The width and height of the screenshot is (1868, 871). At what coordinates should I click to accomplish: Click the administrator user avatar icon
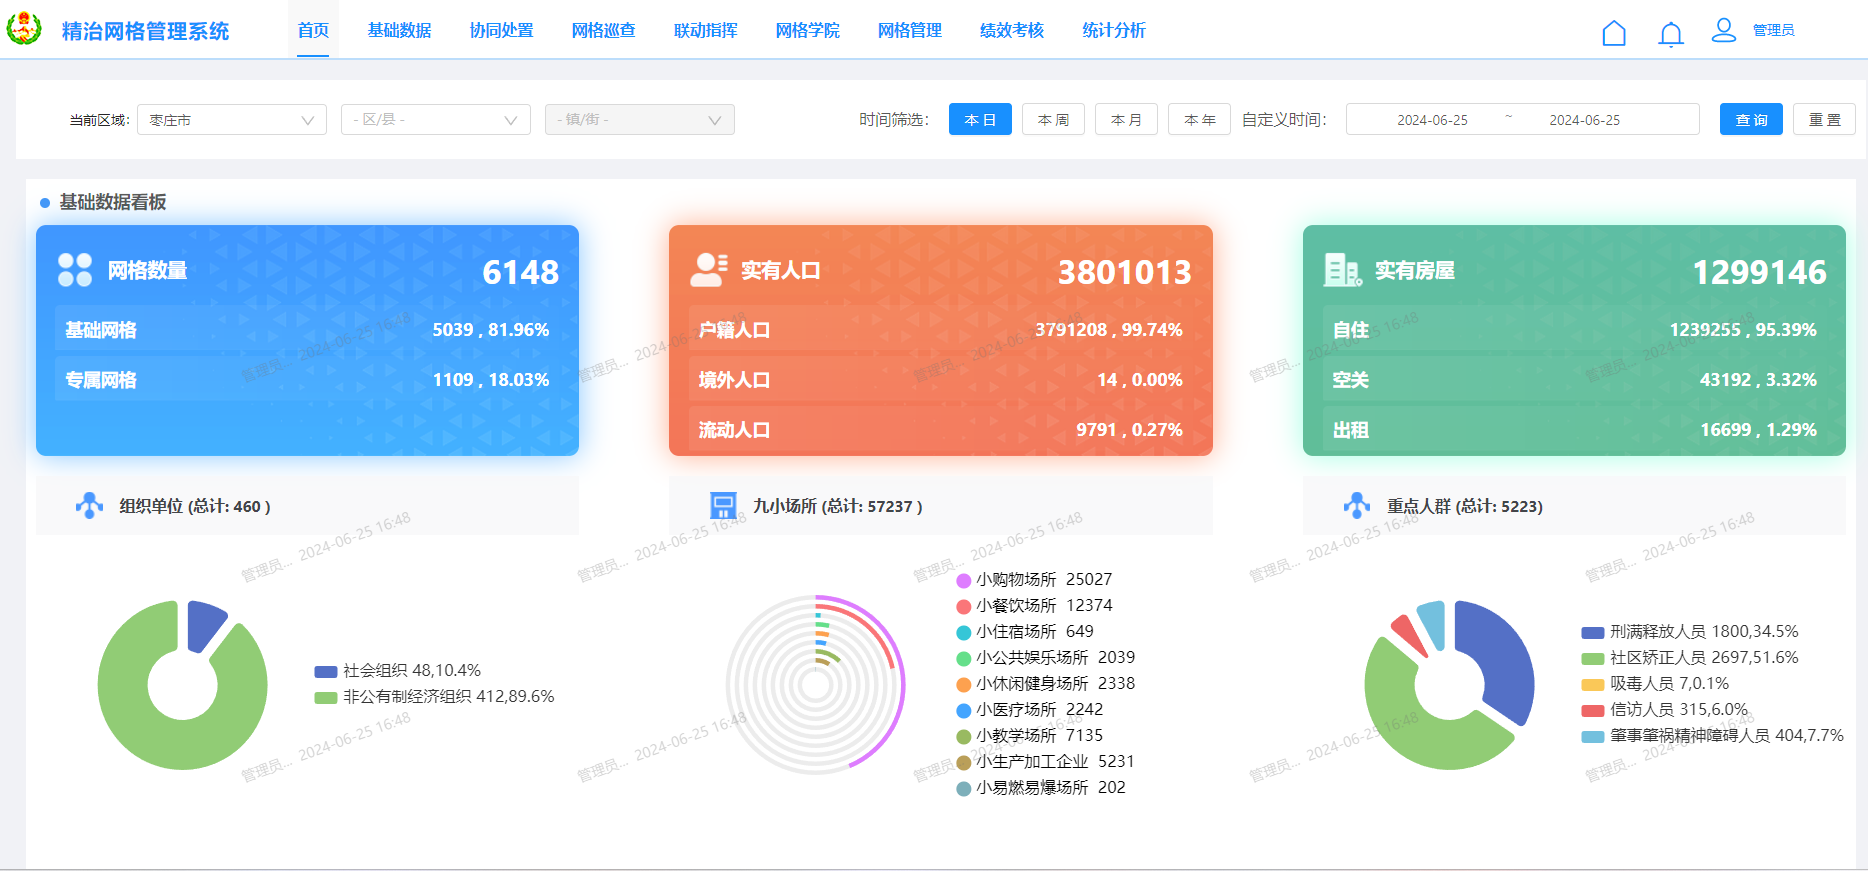point(1723,30)
